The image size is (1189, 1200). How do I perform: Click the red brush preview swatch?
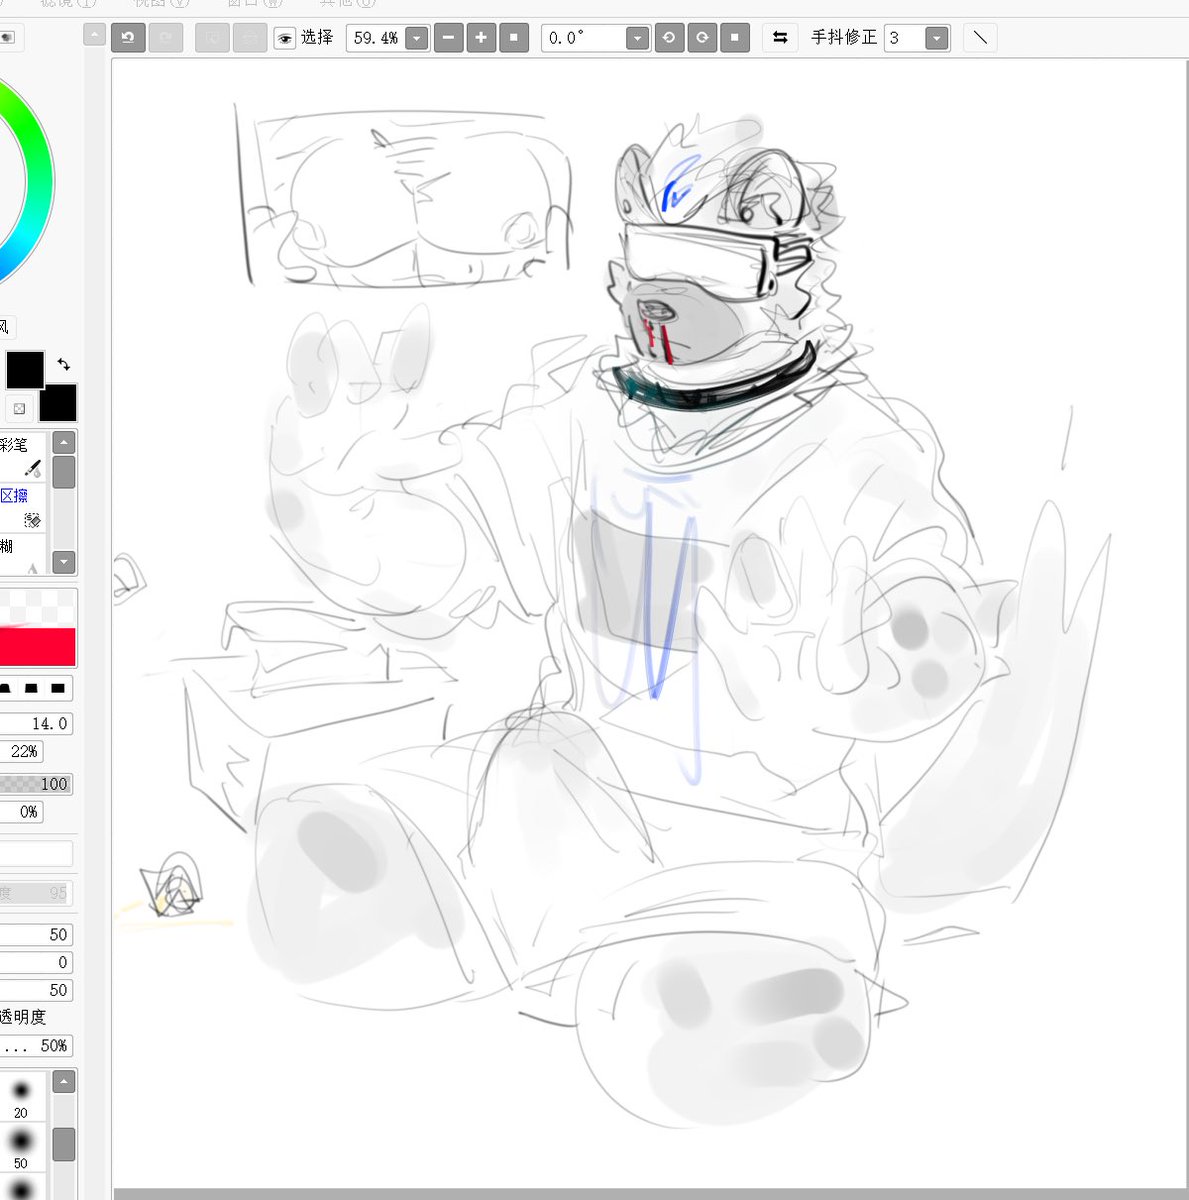(x=38, y=646)
